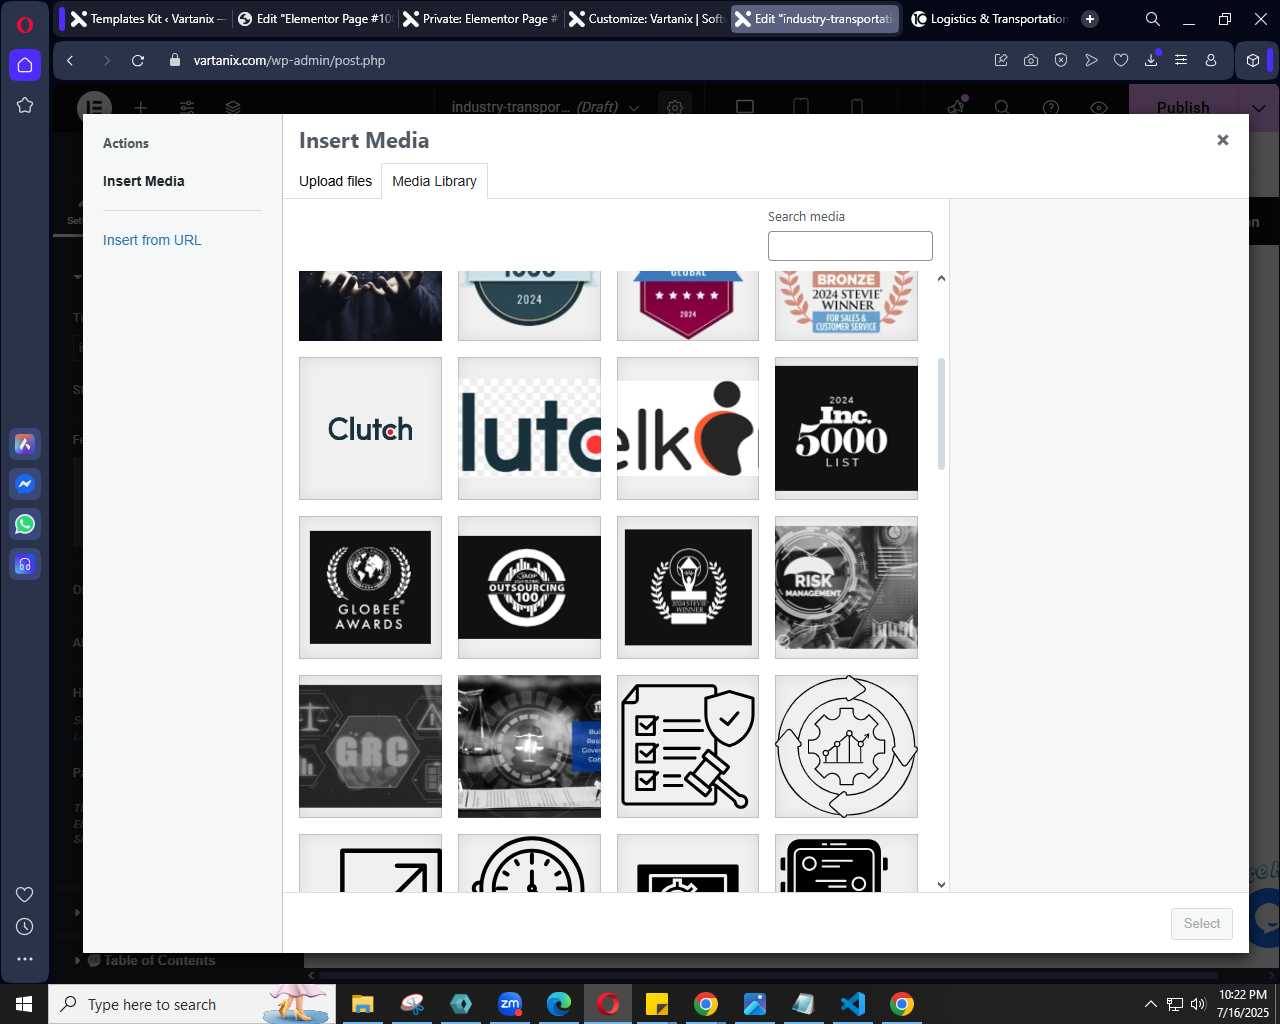Open the Private: Elementor Page browser tab
1280x1024 pixels.
480,19
